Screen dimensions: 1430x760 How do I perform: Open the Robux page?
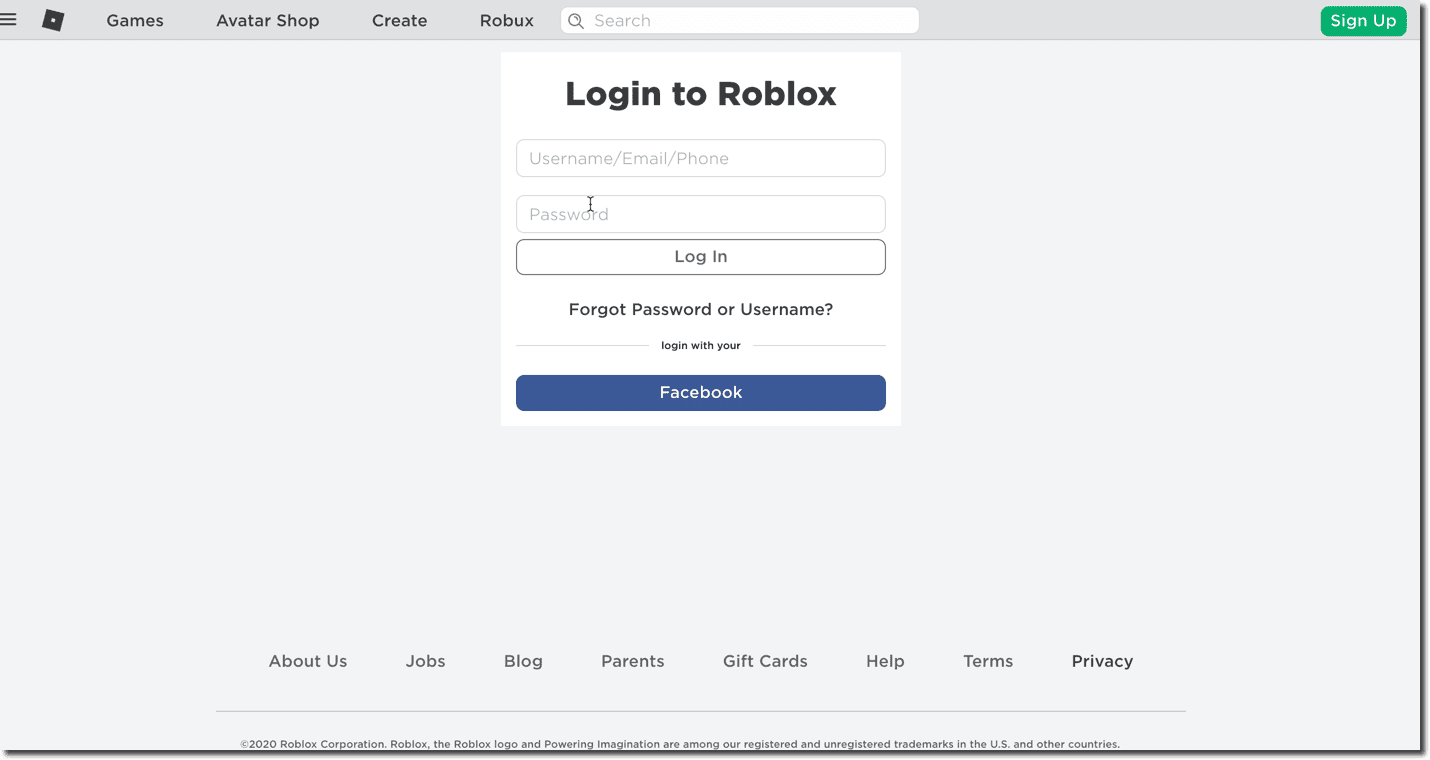[x=506, y=20]
